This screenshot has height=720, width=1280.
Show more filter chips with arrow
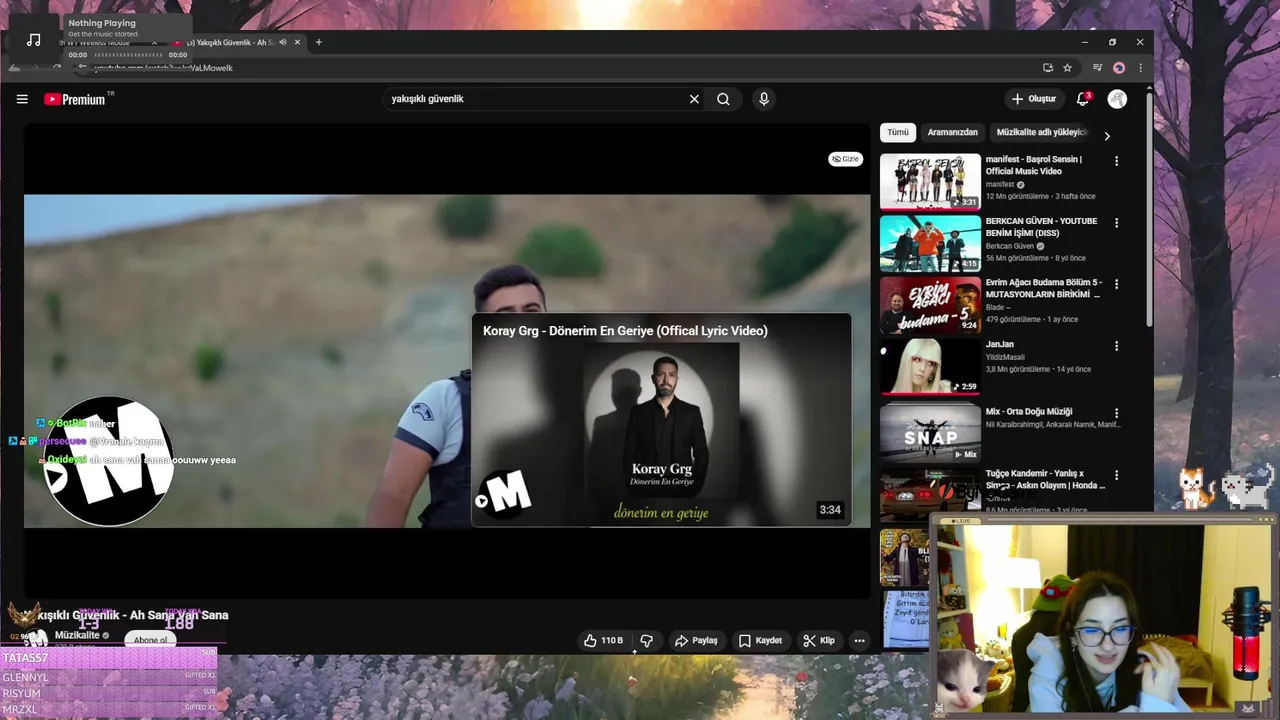tap(1107, 135)
